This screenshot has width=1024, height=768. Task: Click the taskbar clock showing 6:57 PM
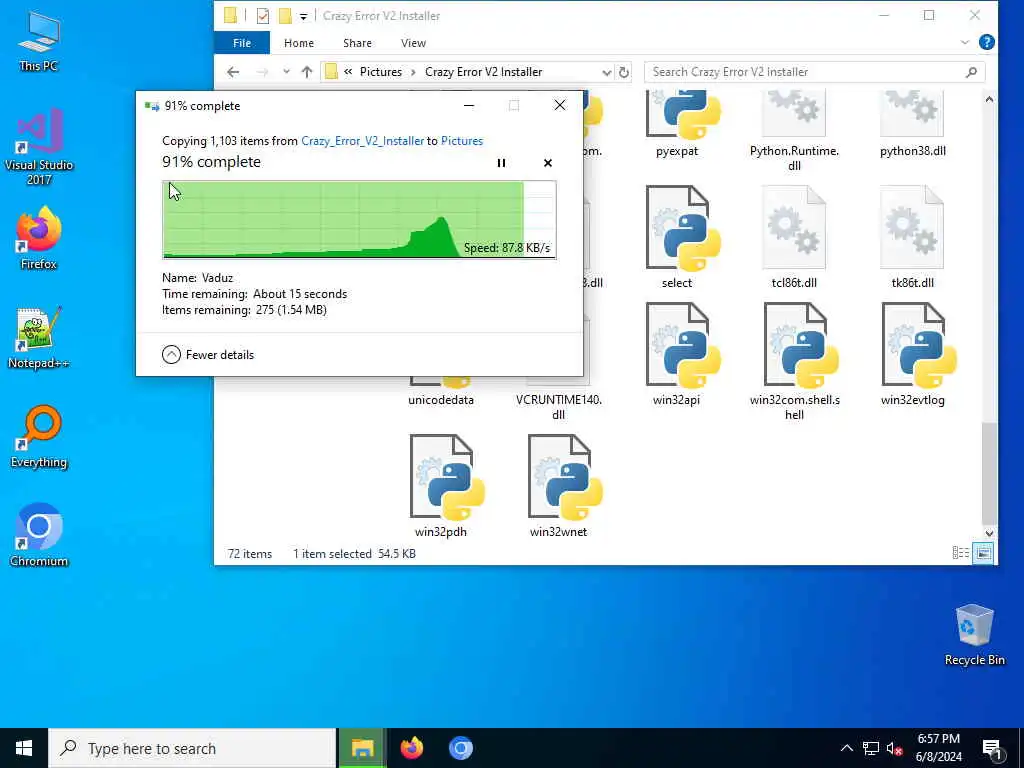[x=938, y=748]
